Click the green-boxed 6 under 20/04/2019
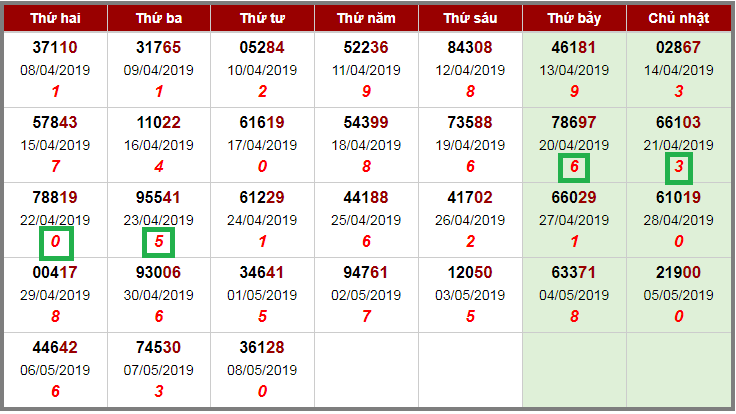This screenshot has width=736, height=414. (x=574, y=167)
